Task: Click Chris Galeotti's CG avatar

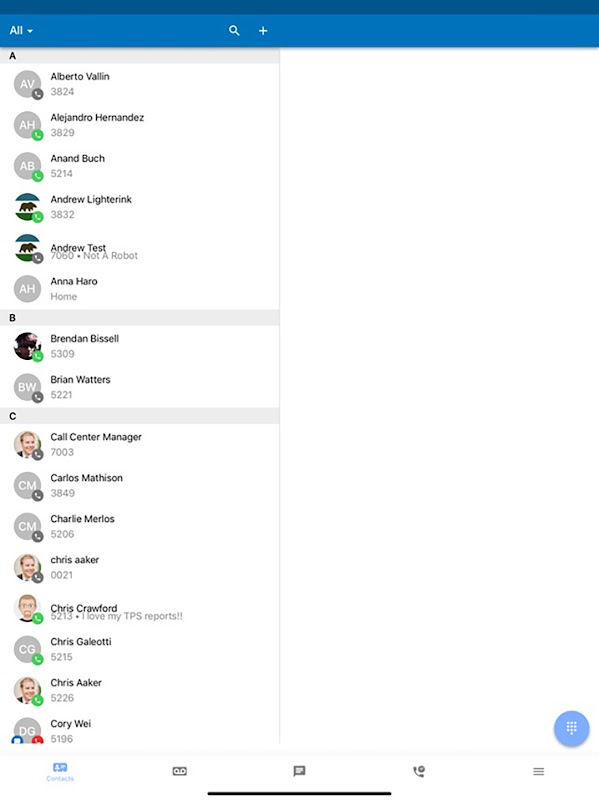Action: tap(28, 649)
